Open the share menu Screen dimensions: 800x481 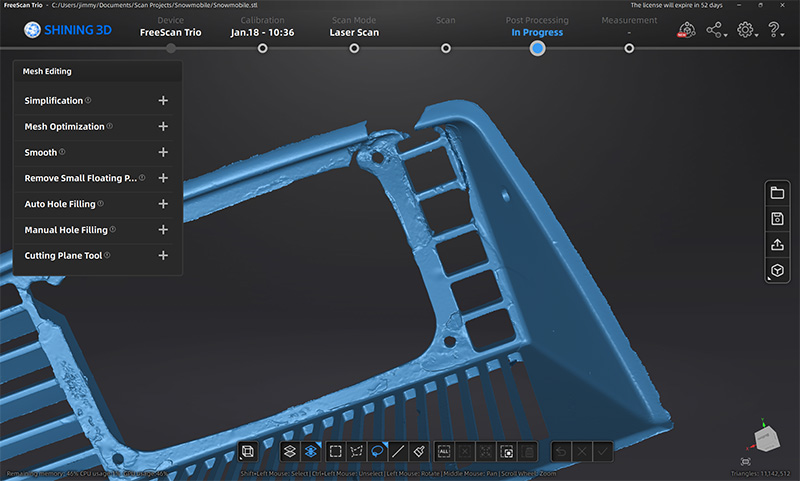[x=716, y=30]
